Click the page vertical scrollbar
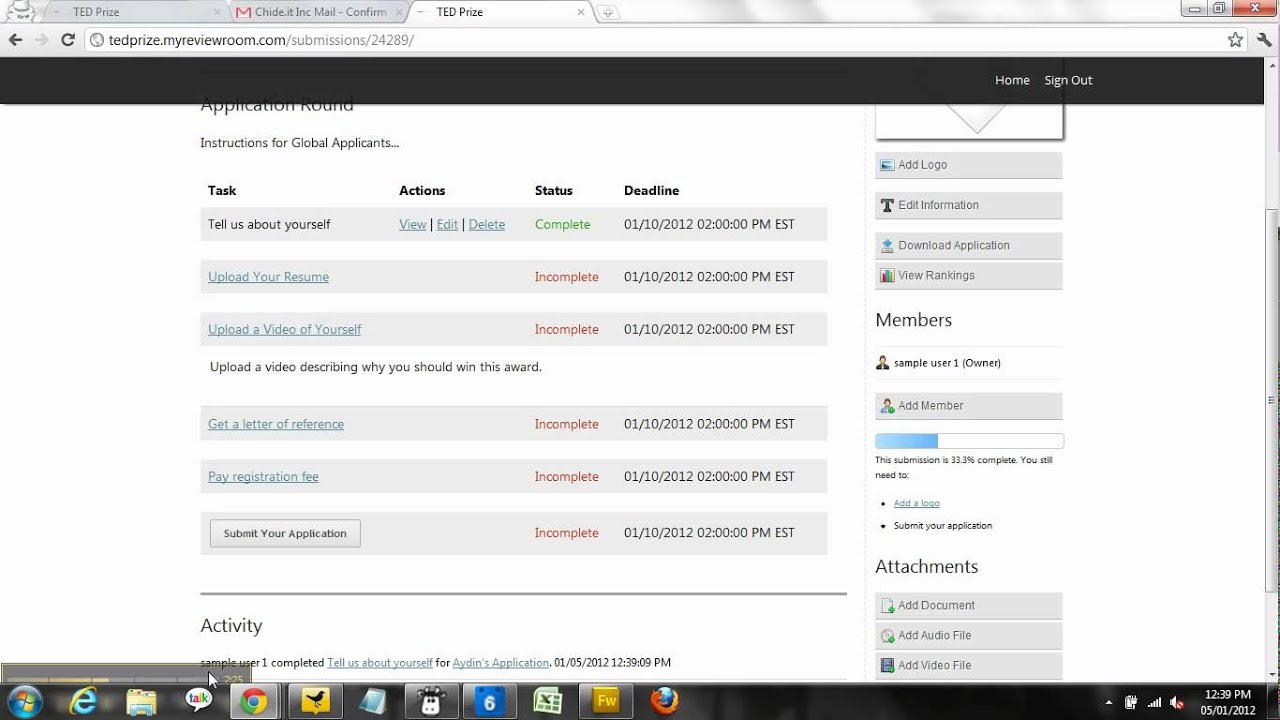 pyautogui.click(x=1272, y=400)
